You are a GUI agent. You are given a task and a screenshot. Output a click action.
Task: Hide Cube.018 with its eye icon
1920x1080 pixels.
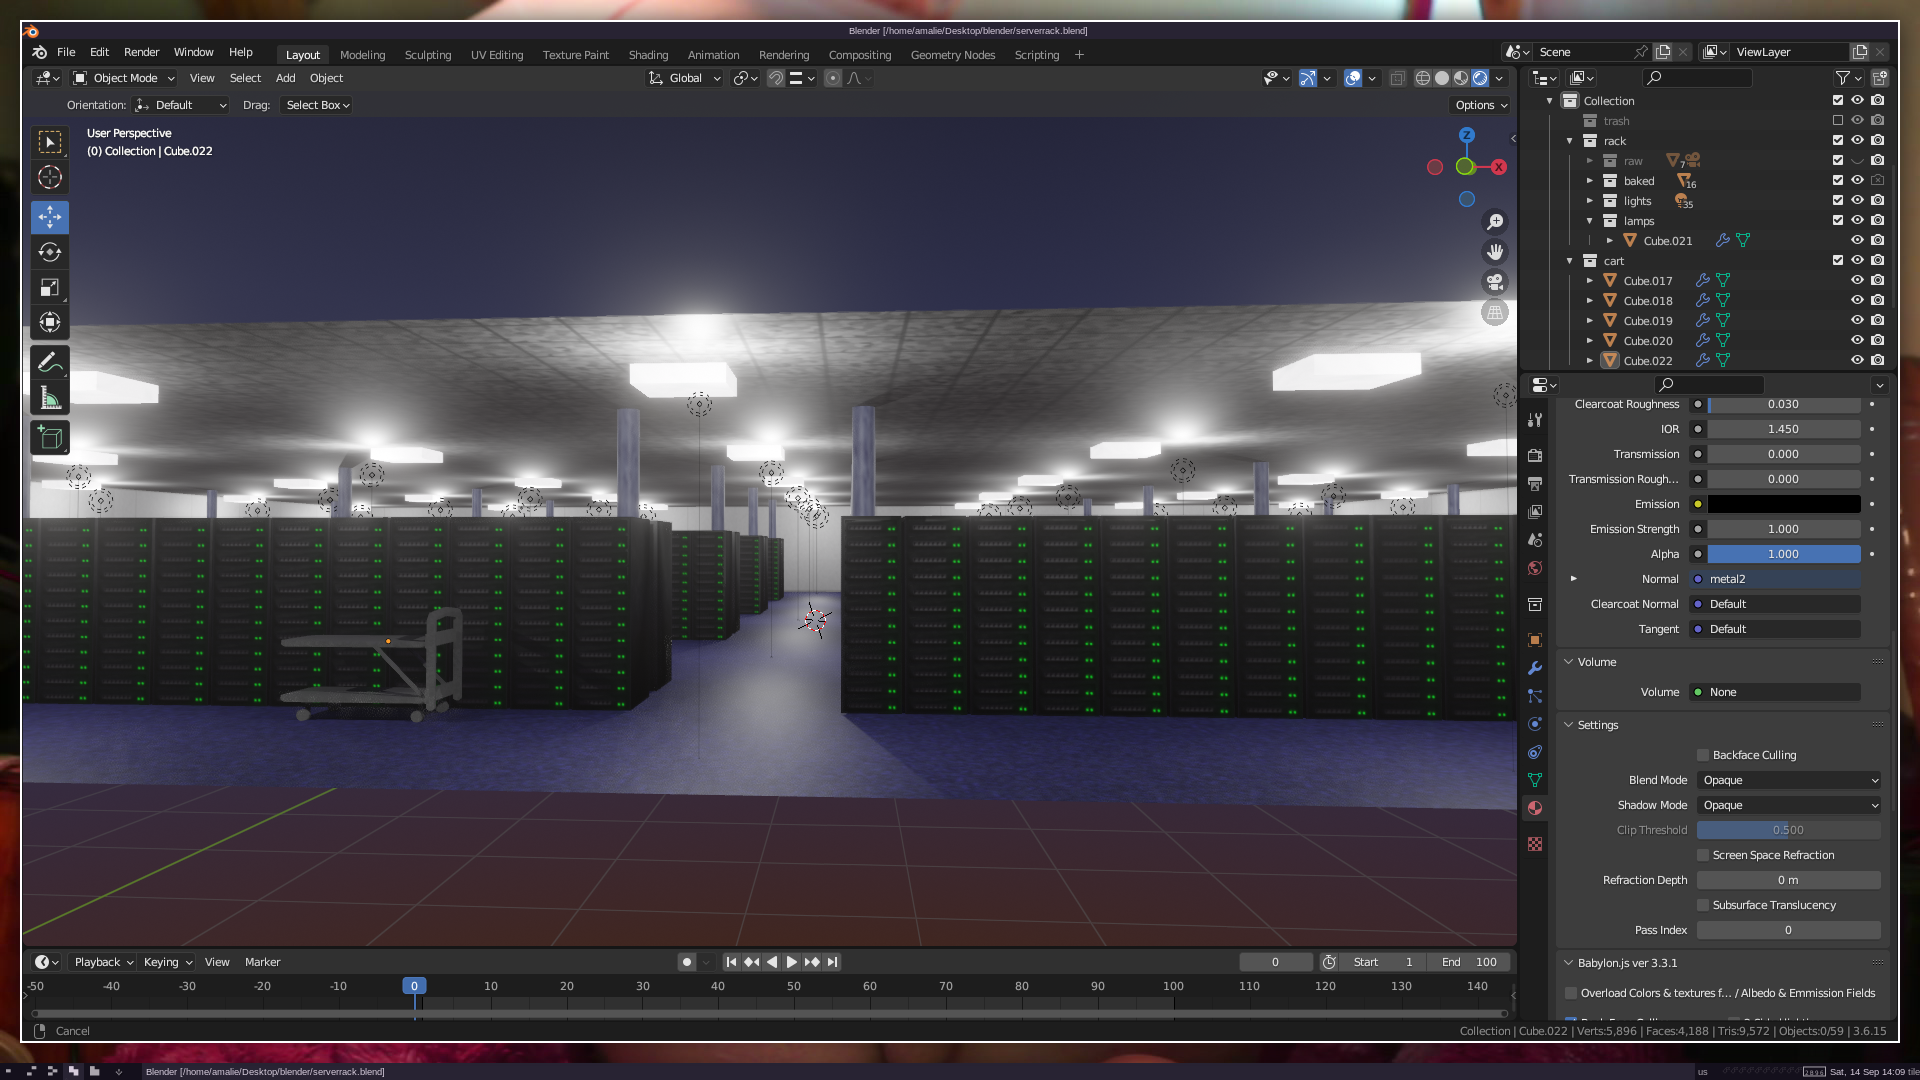coord(1857,300)
